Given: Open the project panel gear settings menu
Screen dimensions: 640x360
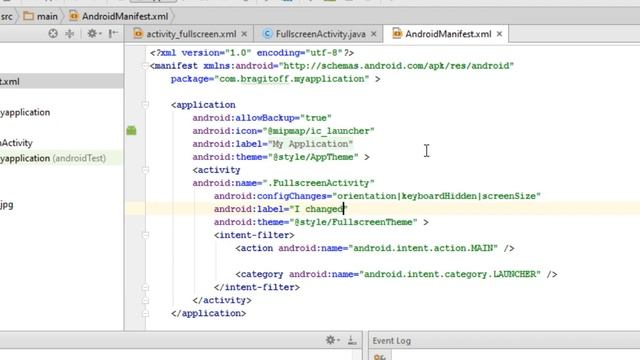Looking at the screenshot, I should click(x=93, y=33).
